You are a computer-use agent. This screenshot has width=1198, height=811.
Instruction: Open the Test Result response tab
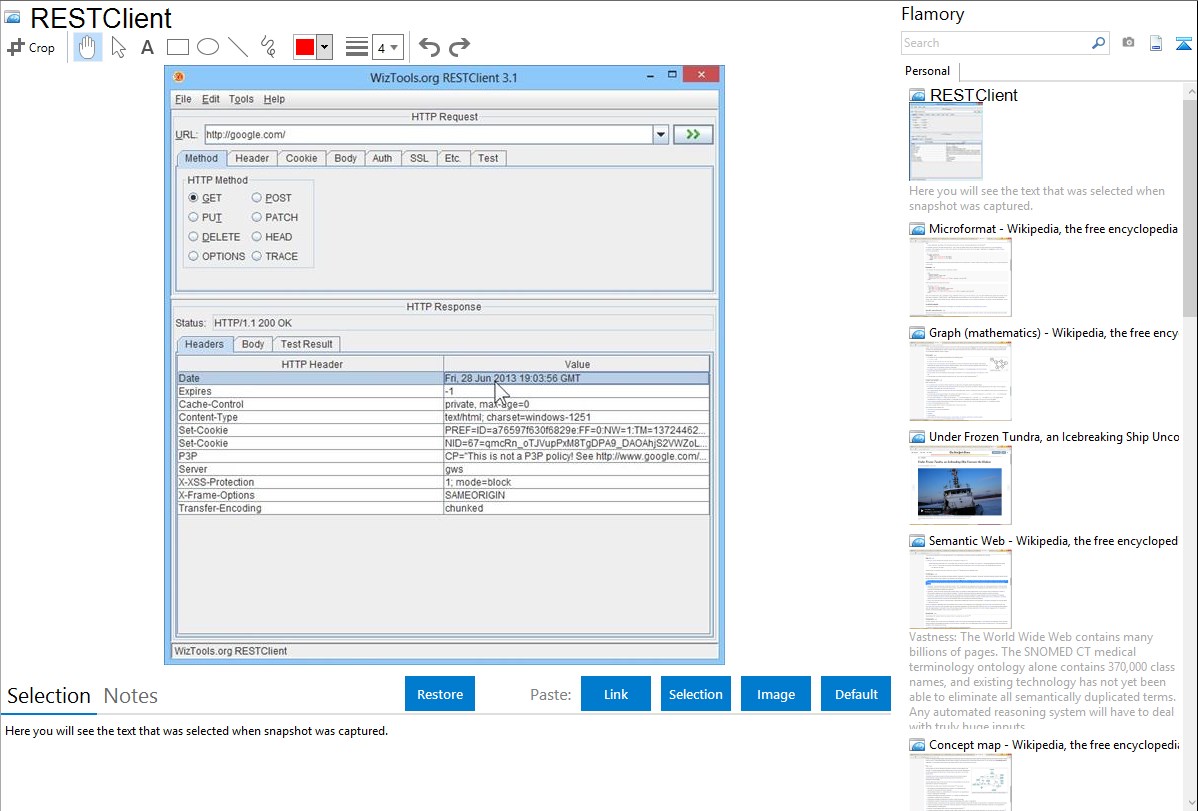point(306,344)
